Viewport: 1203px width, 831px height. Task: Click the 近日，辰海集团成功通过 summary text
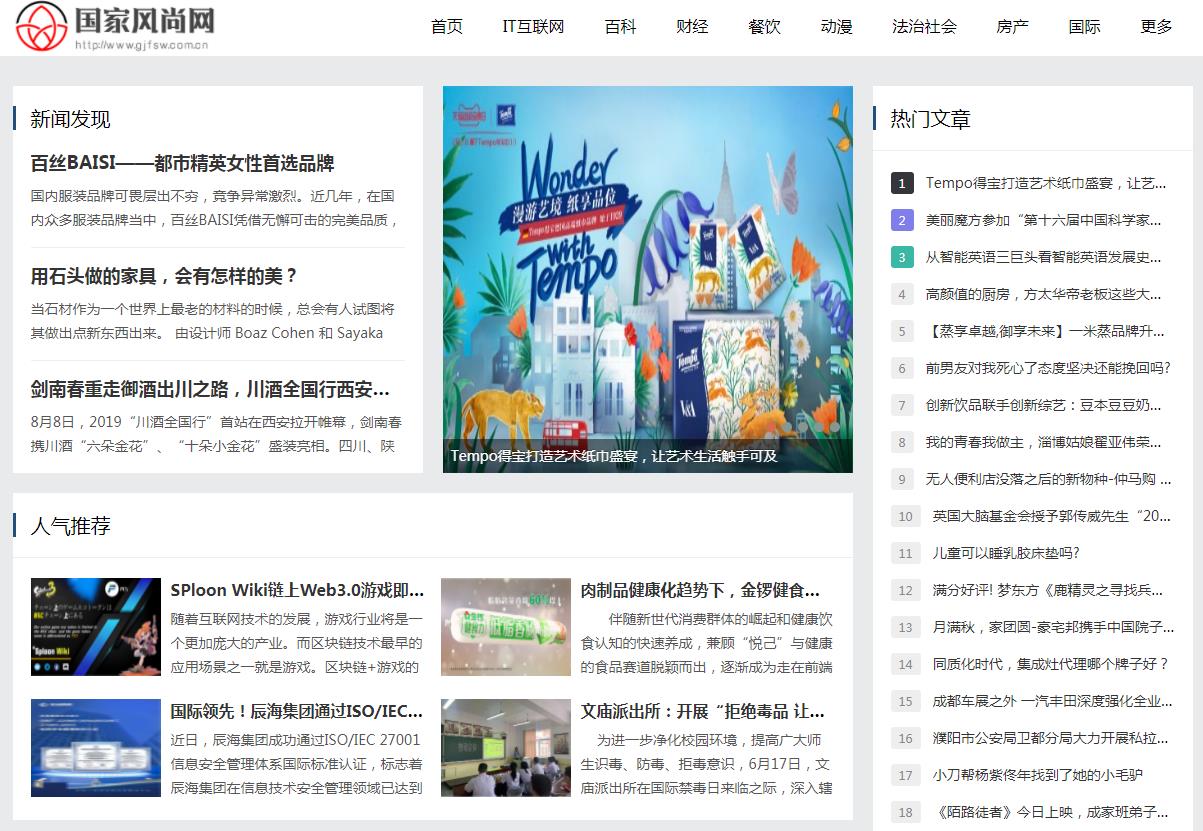[x=297, y=764]
